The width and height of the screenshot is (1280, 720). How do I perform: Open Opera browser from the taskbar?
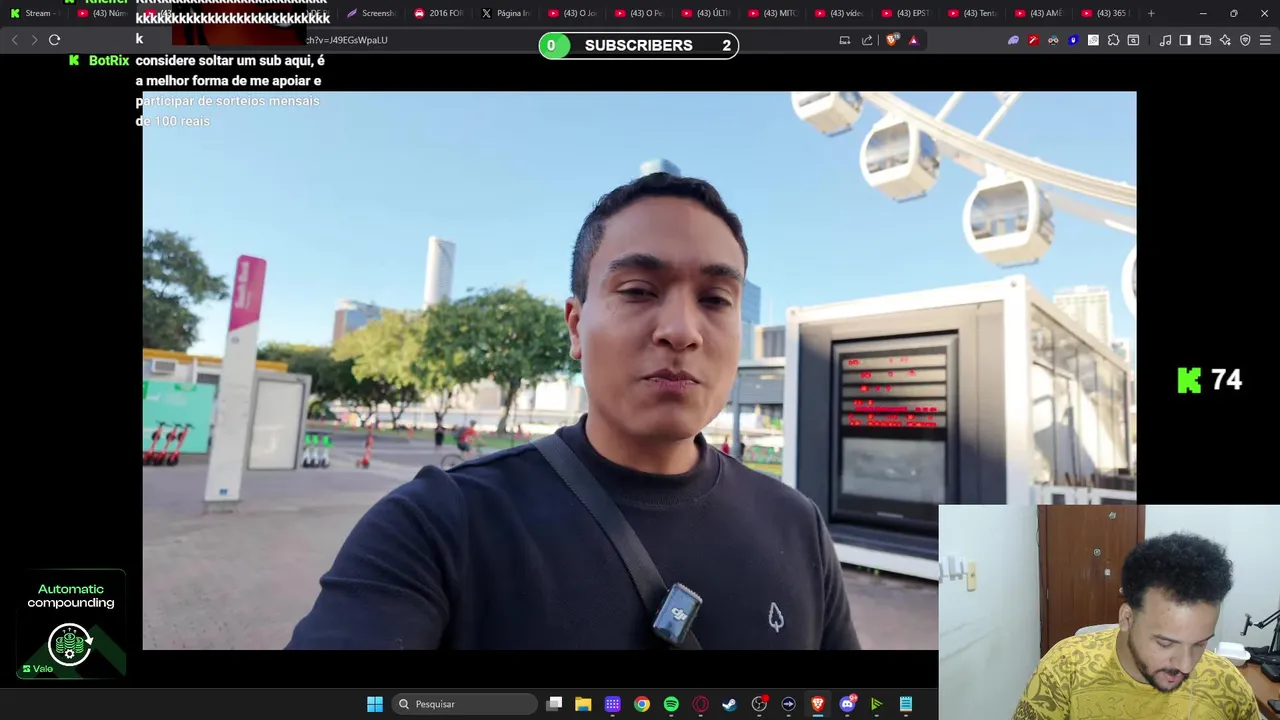point(700,704)
